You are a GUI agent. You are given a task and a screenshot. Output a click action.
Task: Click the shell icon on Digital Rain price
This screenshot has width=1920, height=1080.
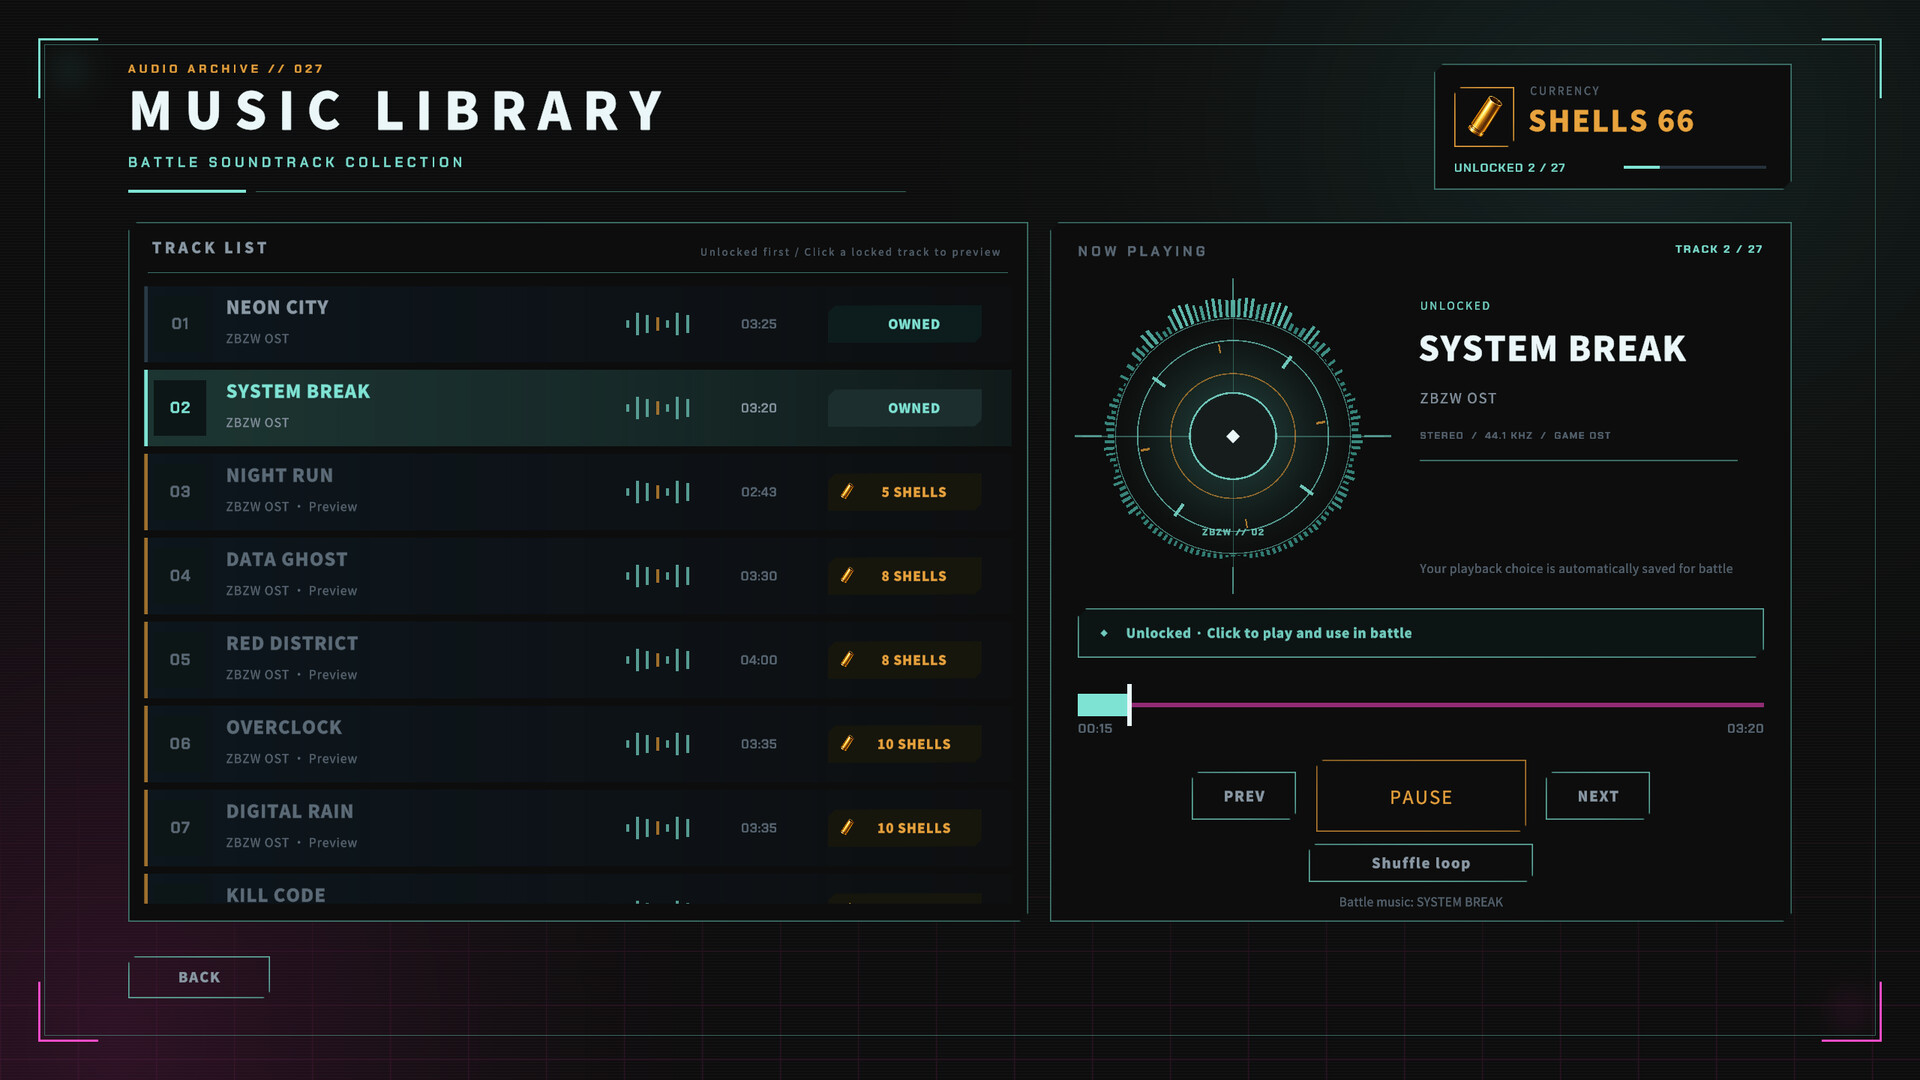click(847, 827)
